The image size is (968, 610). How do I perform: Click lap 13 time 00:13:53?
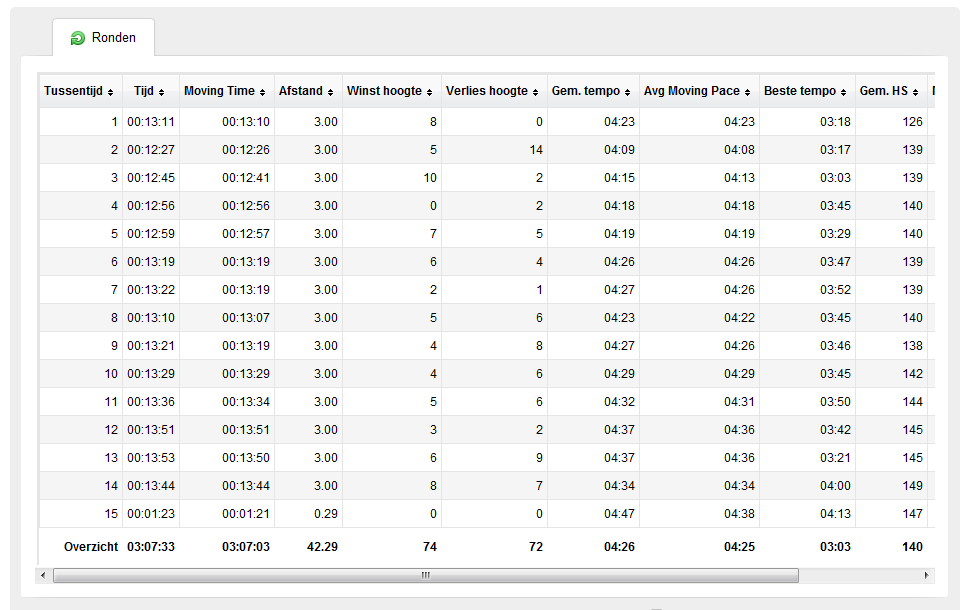coord(151,458)
